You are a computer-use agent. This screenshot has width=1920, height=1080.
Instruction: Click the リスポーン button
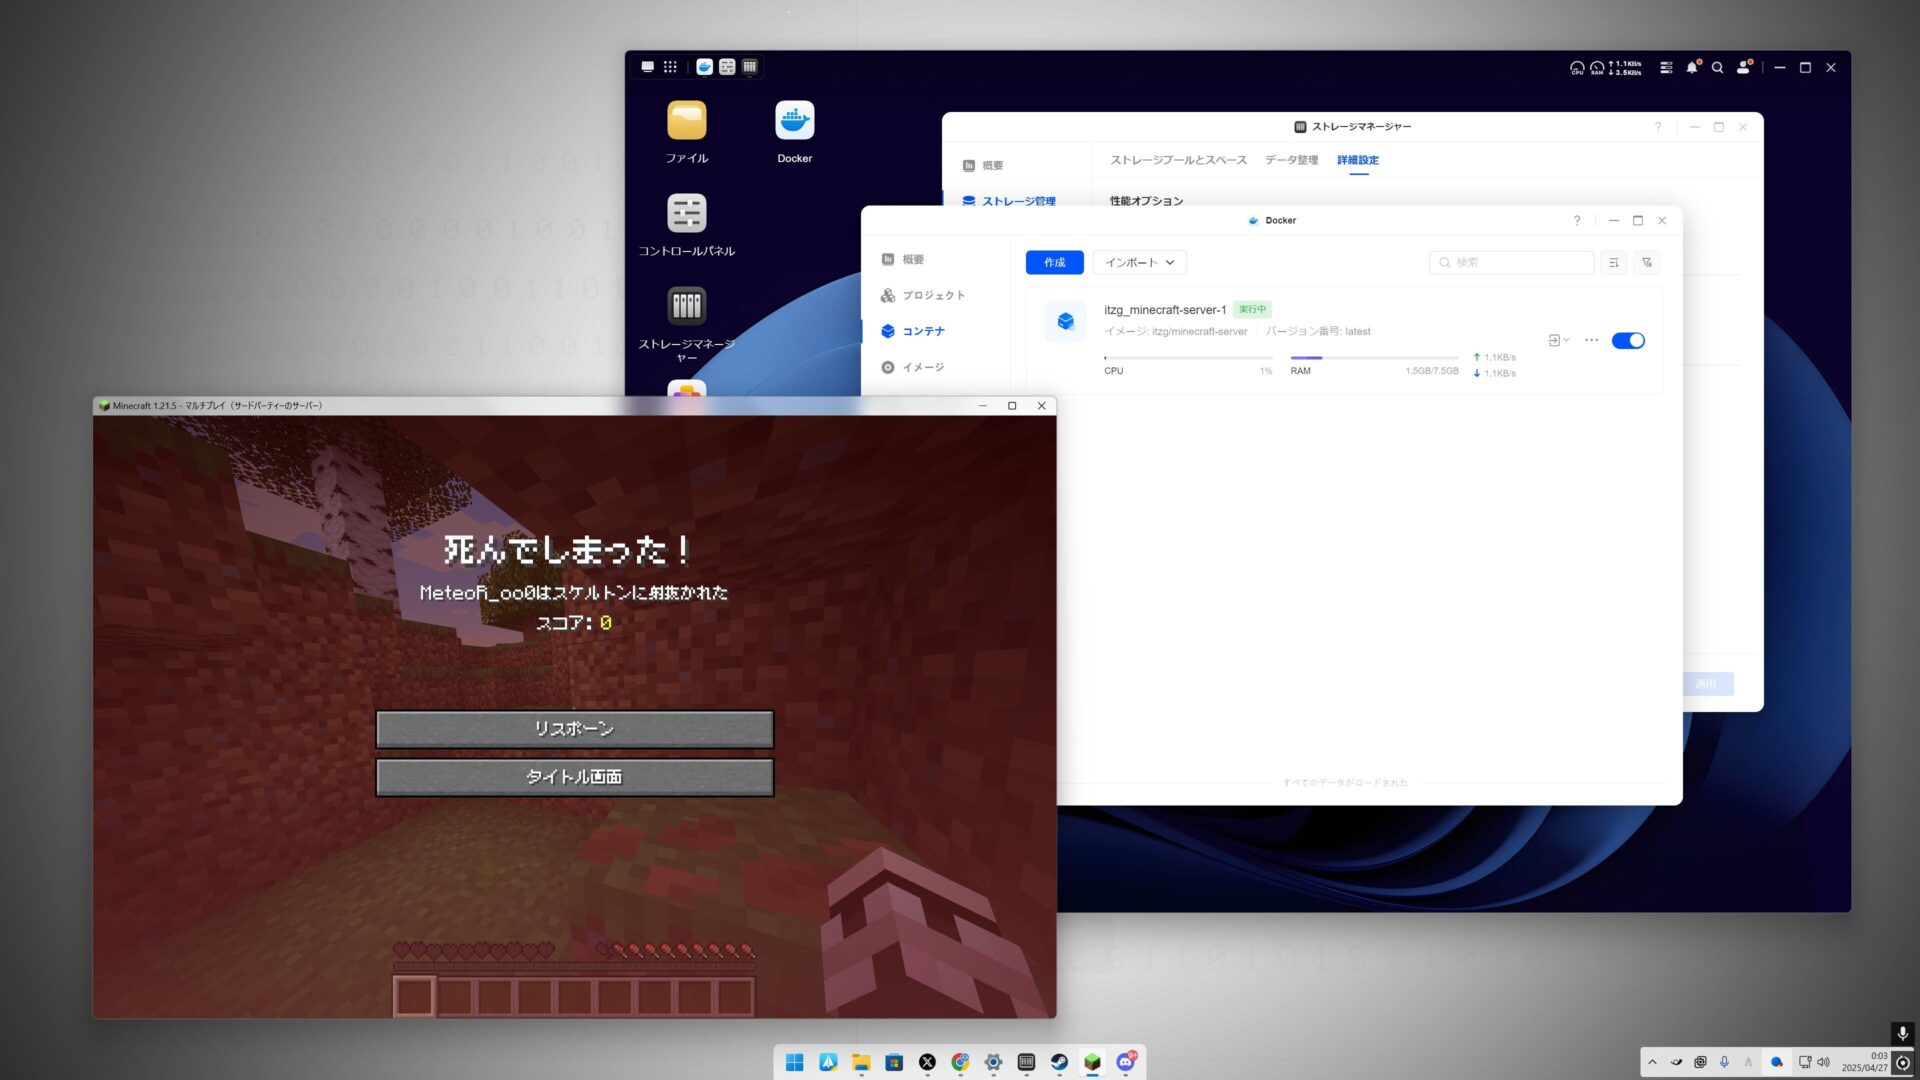click(x=574, y=729)
